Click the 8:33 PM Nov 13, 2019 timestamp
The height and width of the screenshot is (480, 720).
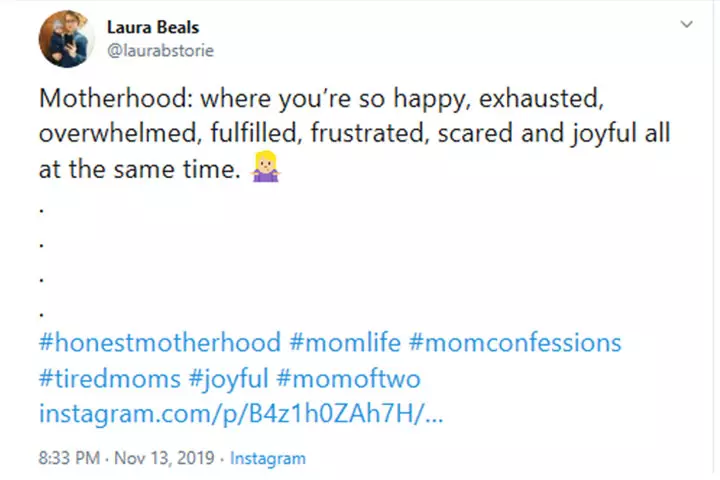(129, 459)
